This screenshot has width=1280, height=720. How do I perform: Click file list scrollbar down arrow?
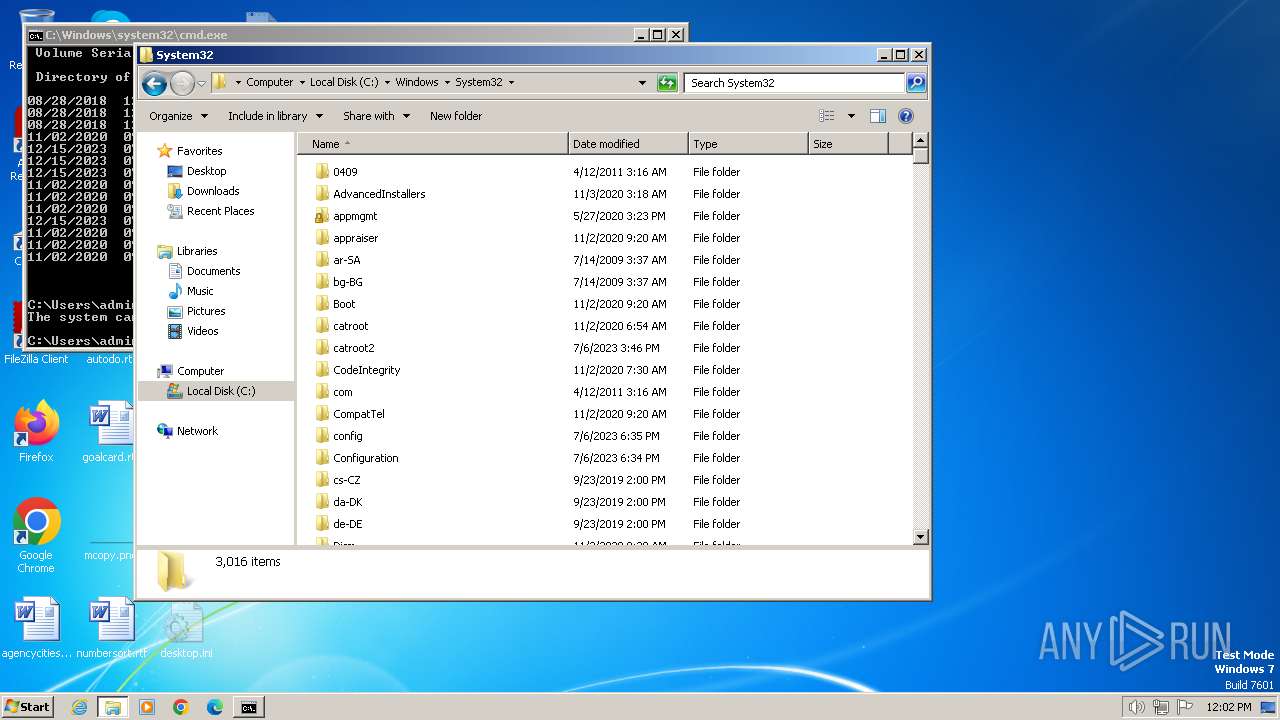pos(921,537)
